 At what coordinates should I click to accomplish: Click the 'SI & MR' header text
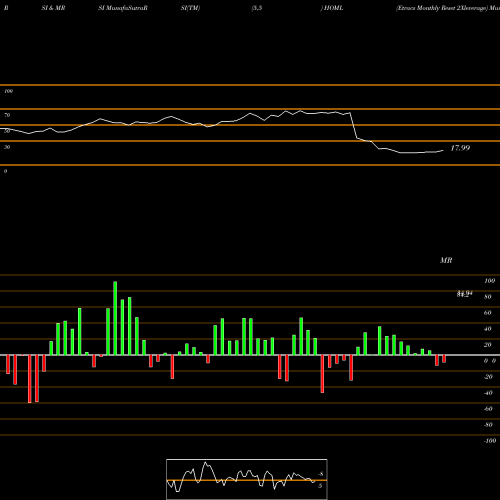point(53,8)
